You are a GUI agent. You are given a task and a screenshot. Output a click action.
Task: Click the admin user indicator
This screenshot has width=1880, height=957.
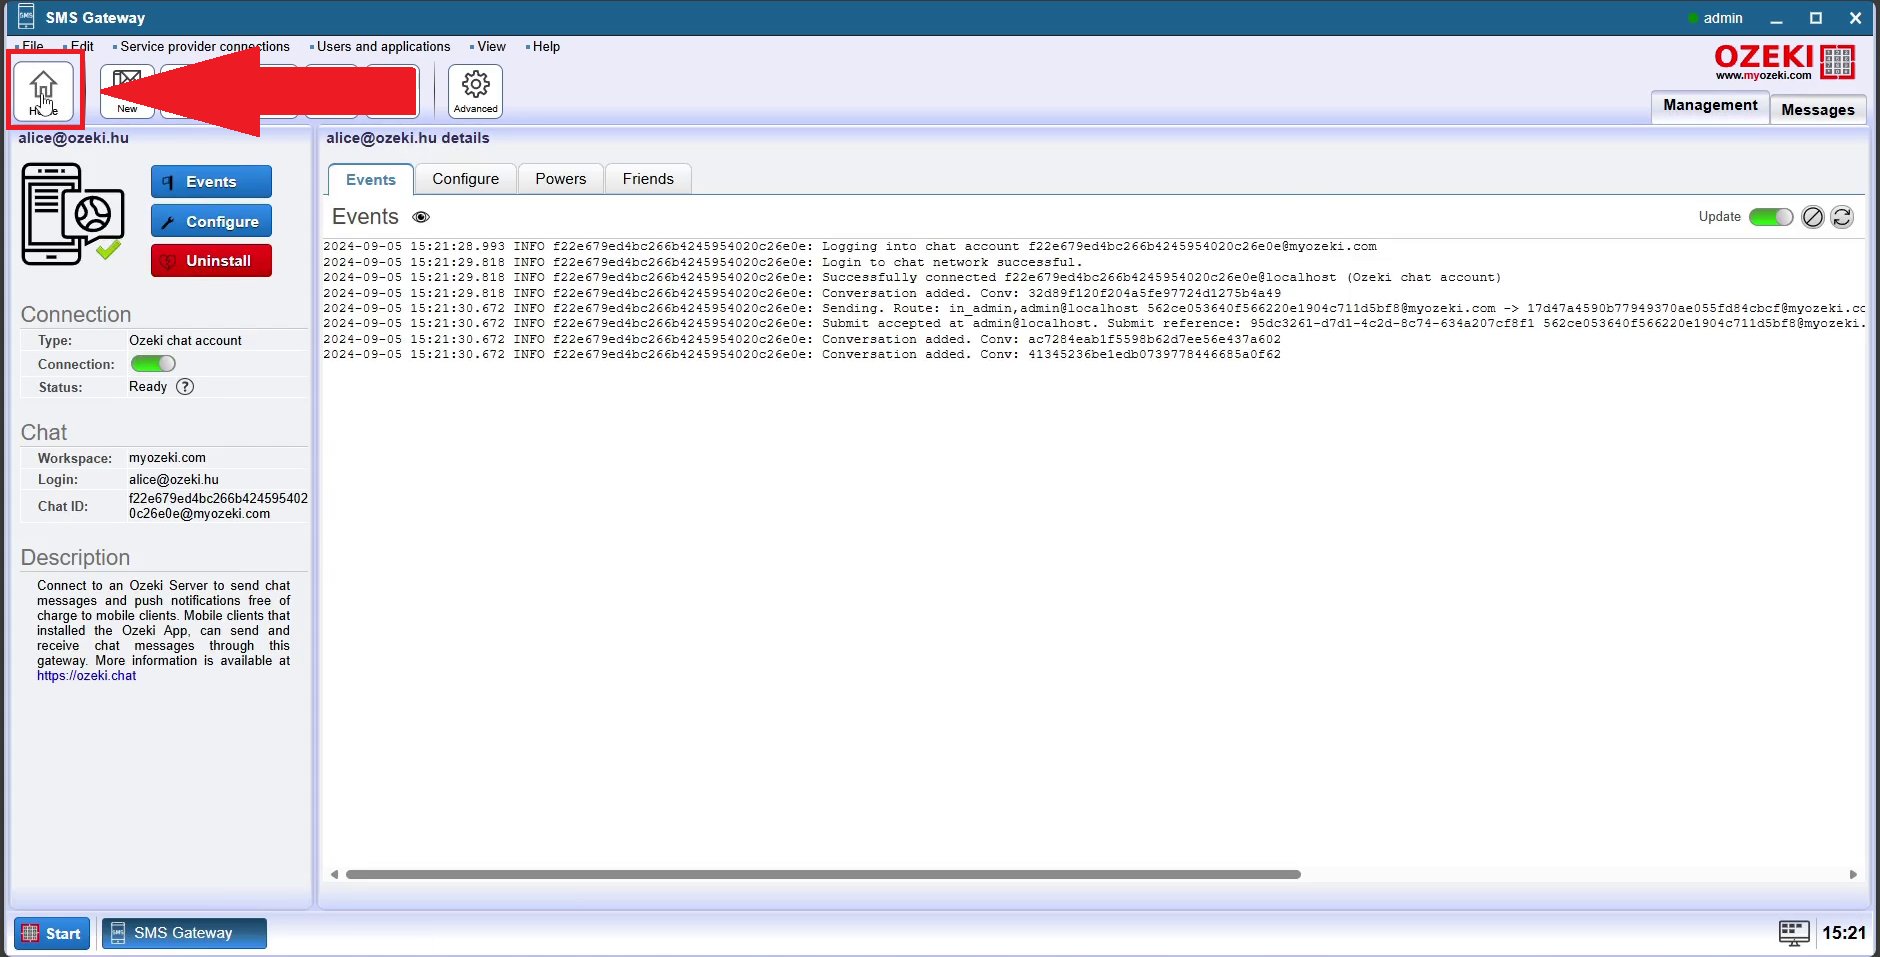(x=1715, y=18)
